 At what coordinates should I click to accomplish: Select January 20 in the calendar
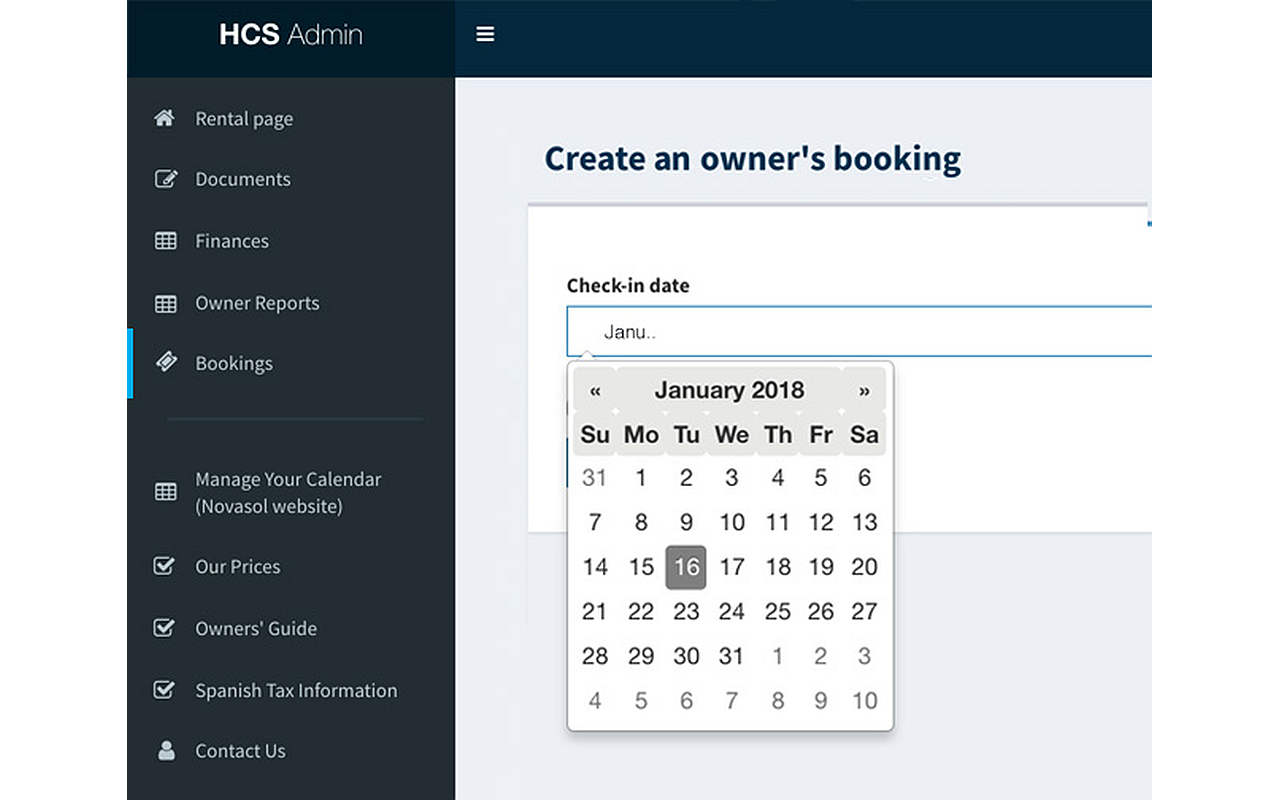coord(864,567)
